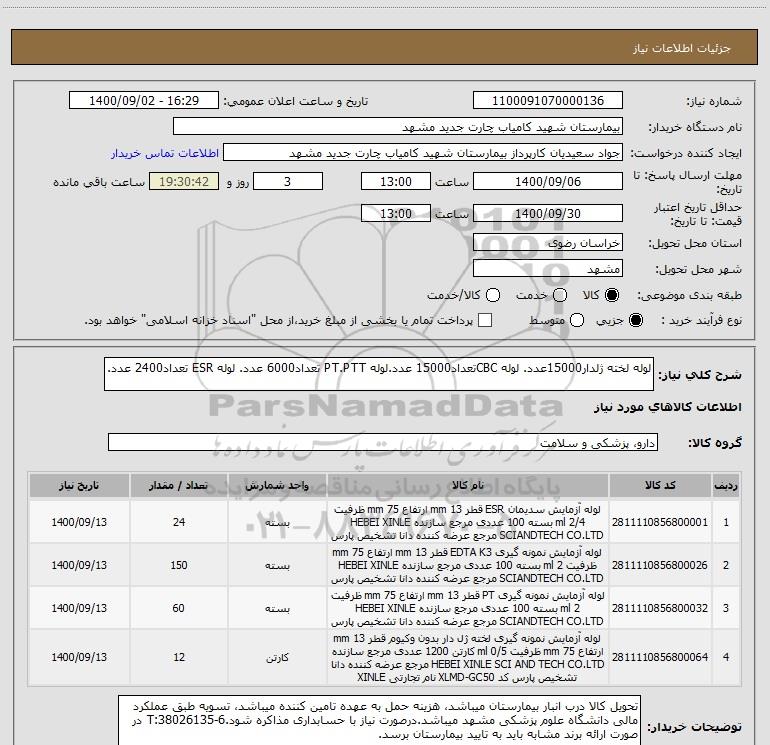This screenshot has width=770, height=745.
Task: Click product code 2811110856800032
Action: click(660, 608)
